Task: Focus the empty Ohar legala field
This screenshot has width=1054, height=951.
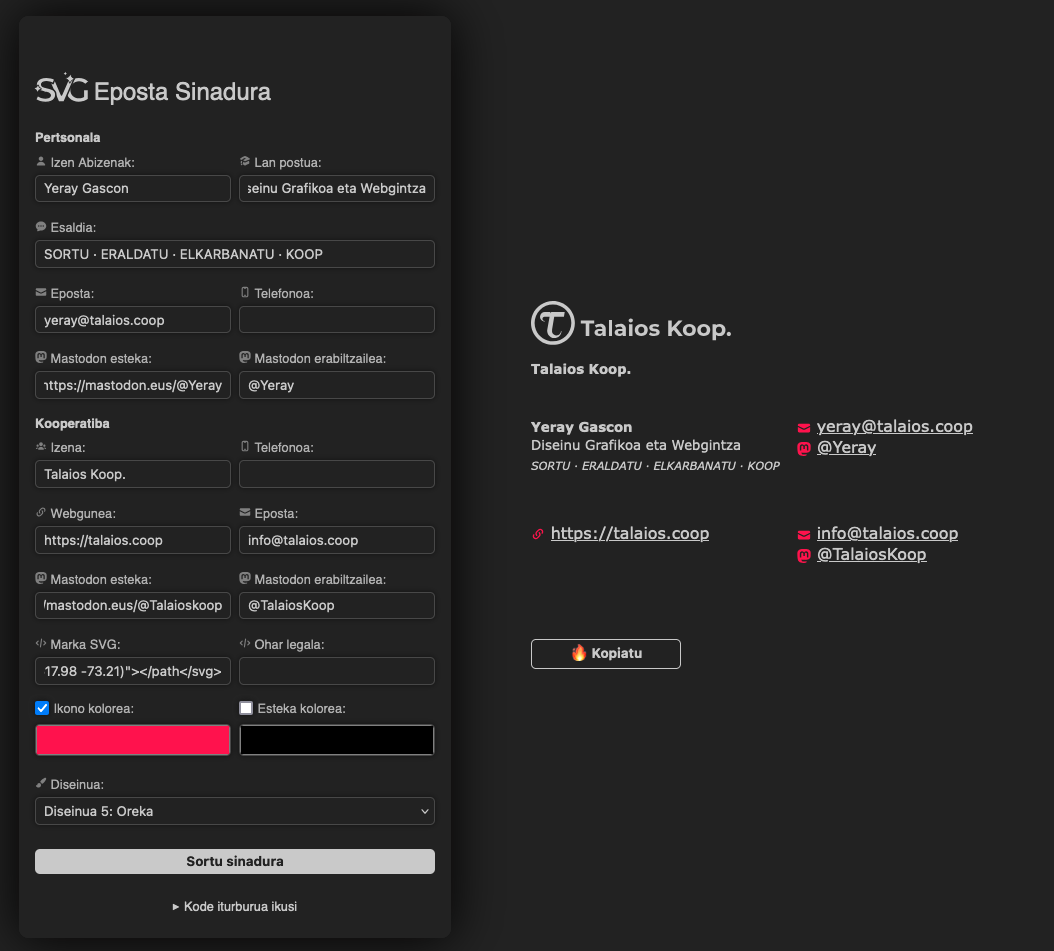Action: point(337,671)
